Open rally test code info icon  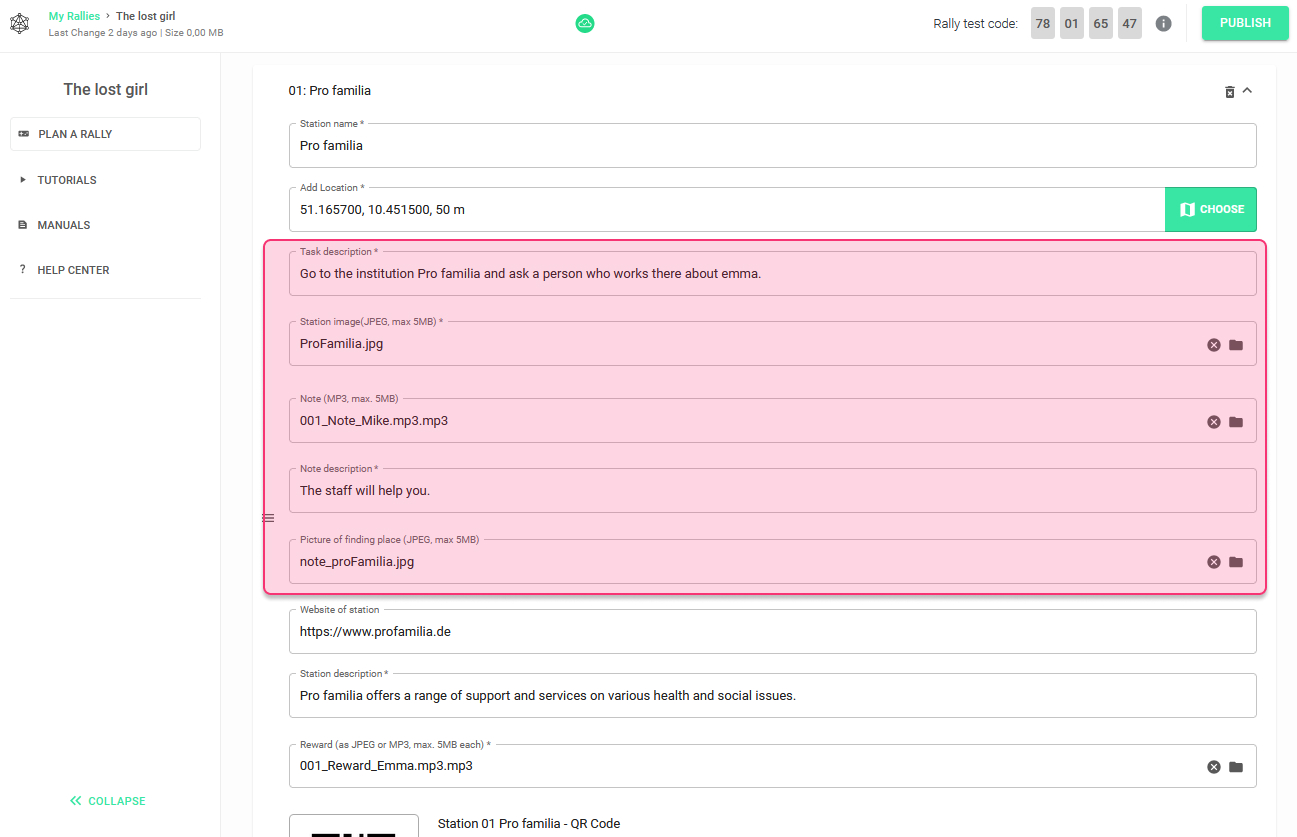(1163, 23)
